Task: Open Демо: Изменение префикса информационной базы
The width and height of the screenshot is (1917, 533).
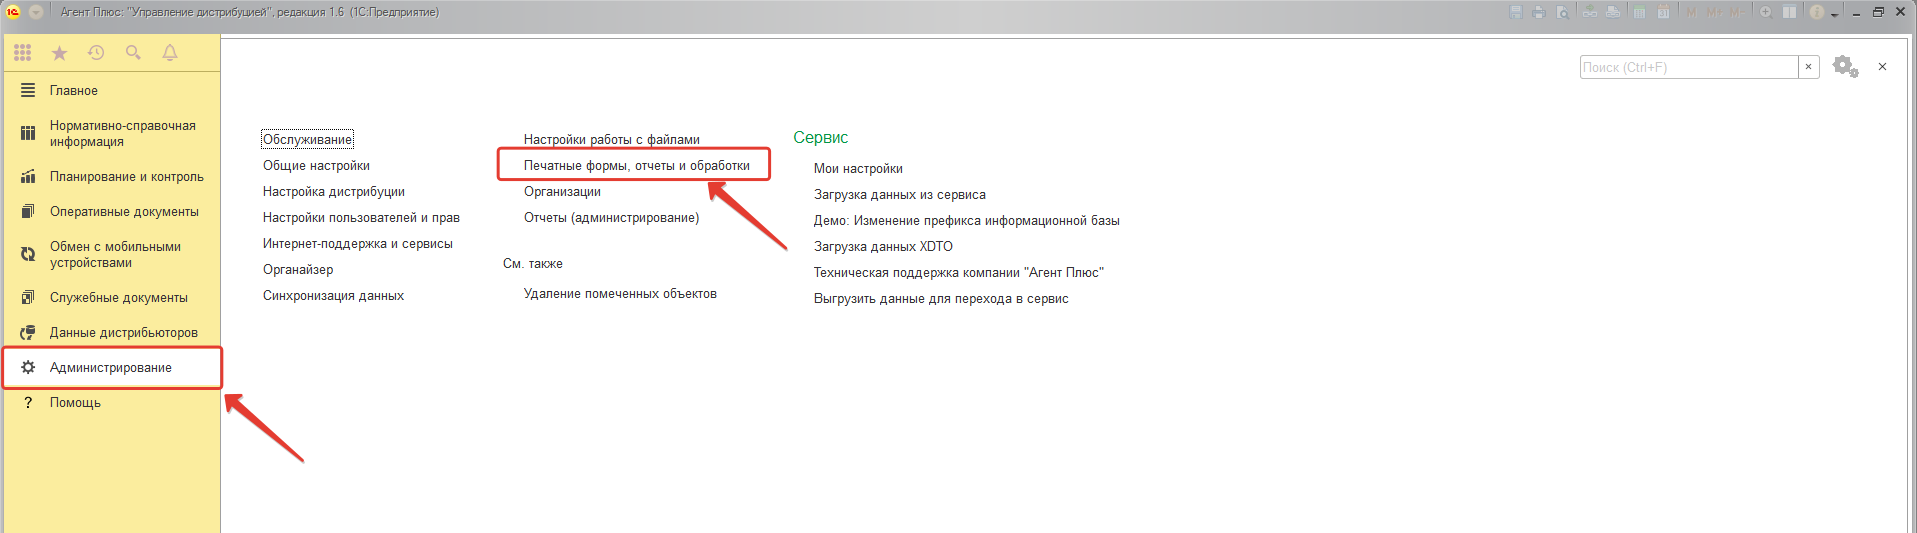Action: (x=967, y=220)
